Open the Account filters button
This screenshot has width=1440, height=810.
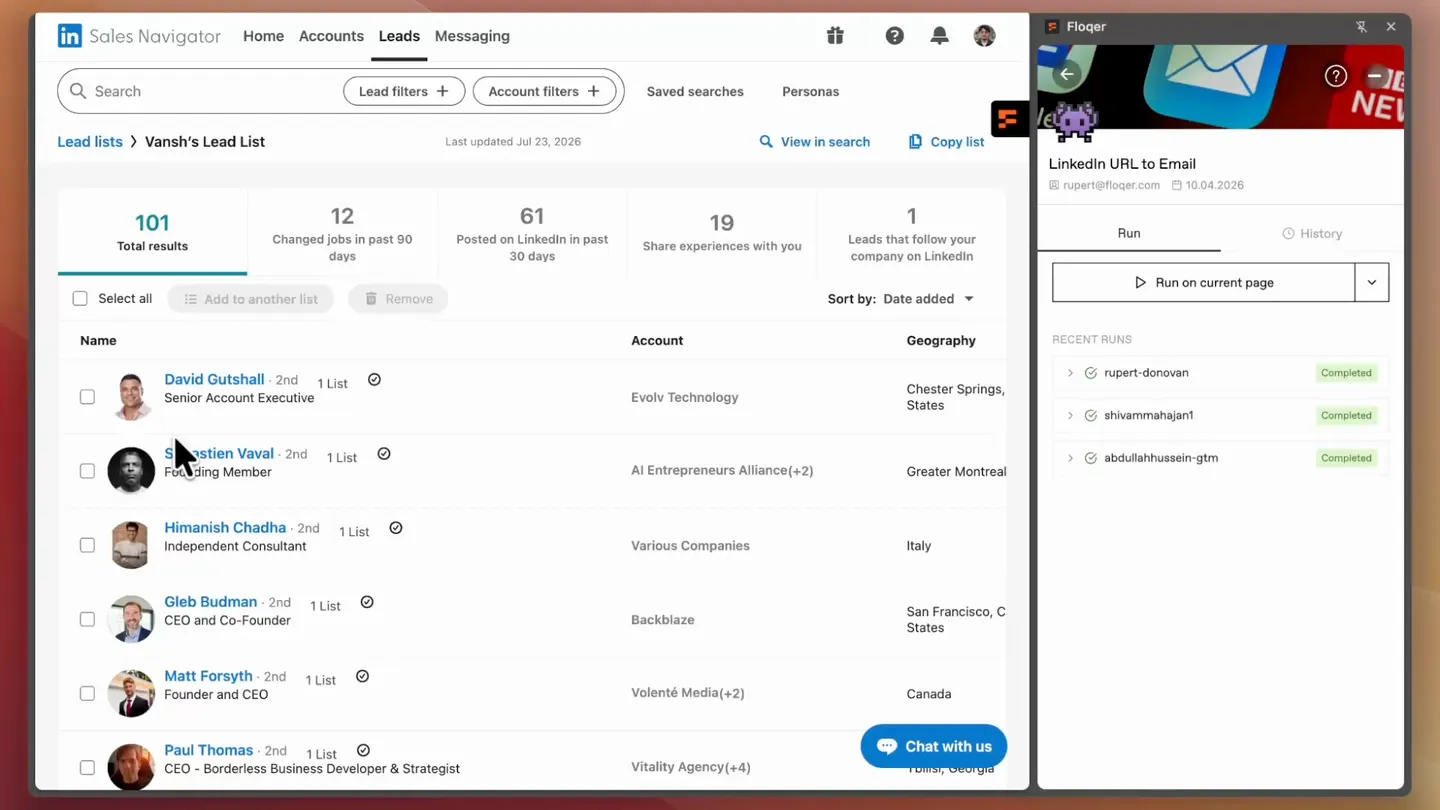click(x=545, y=91)
